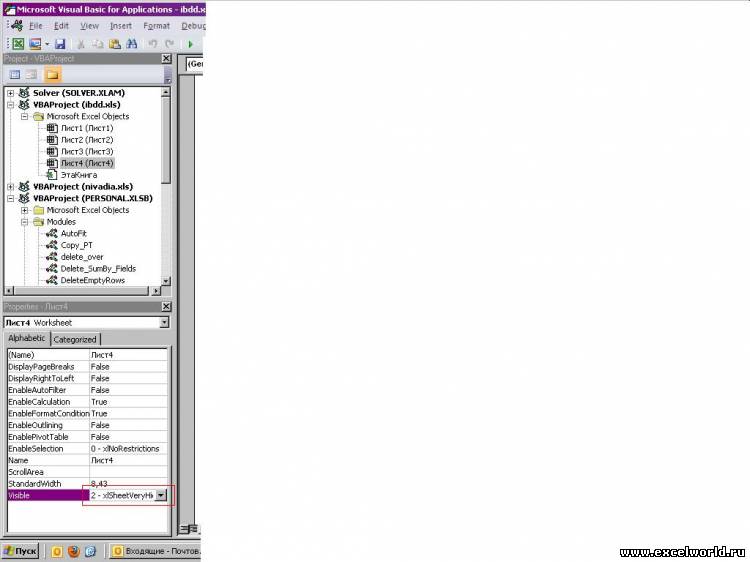Open the Format menu

pos(156,26)
